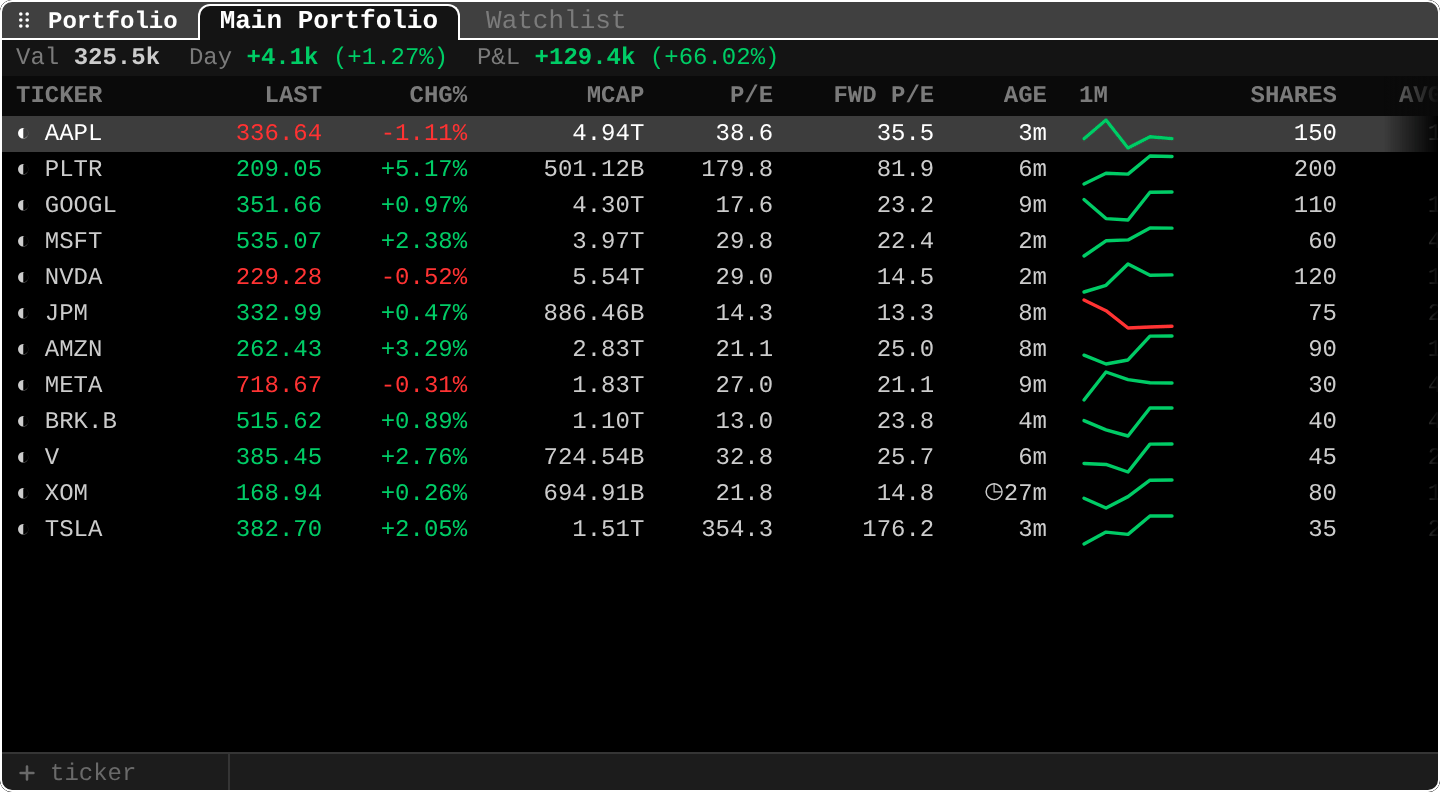
Task: Click the half-circle marker next to TSLA
Action: coord(23,529)
